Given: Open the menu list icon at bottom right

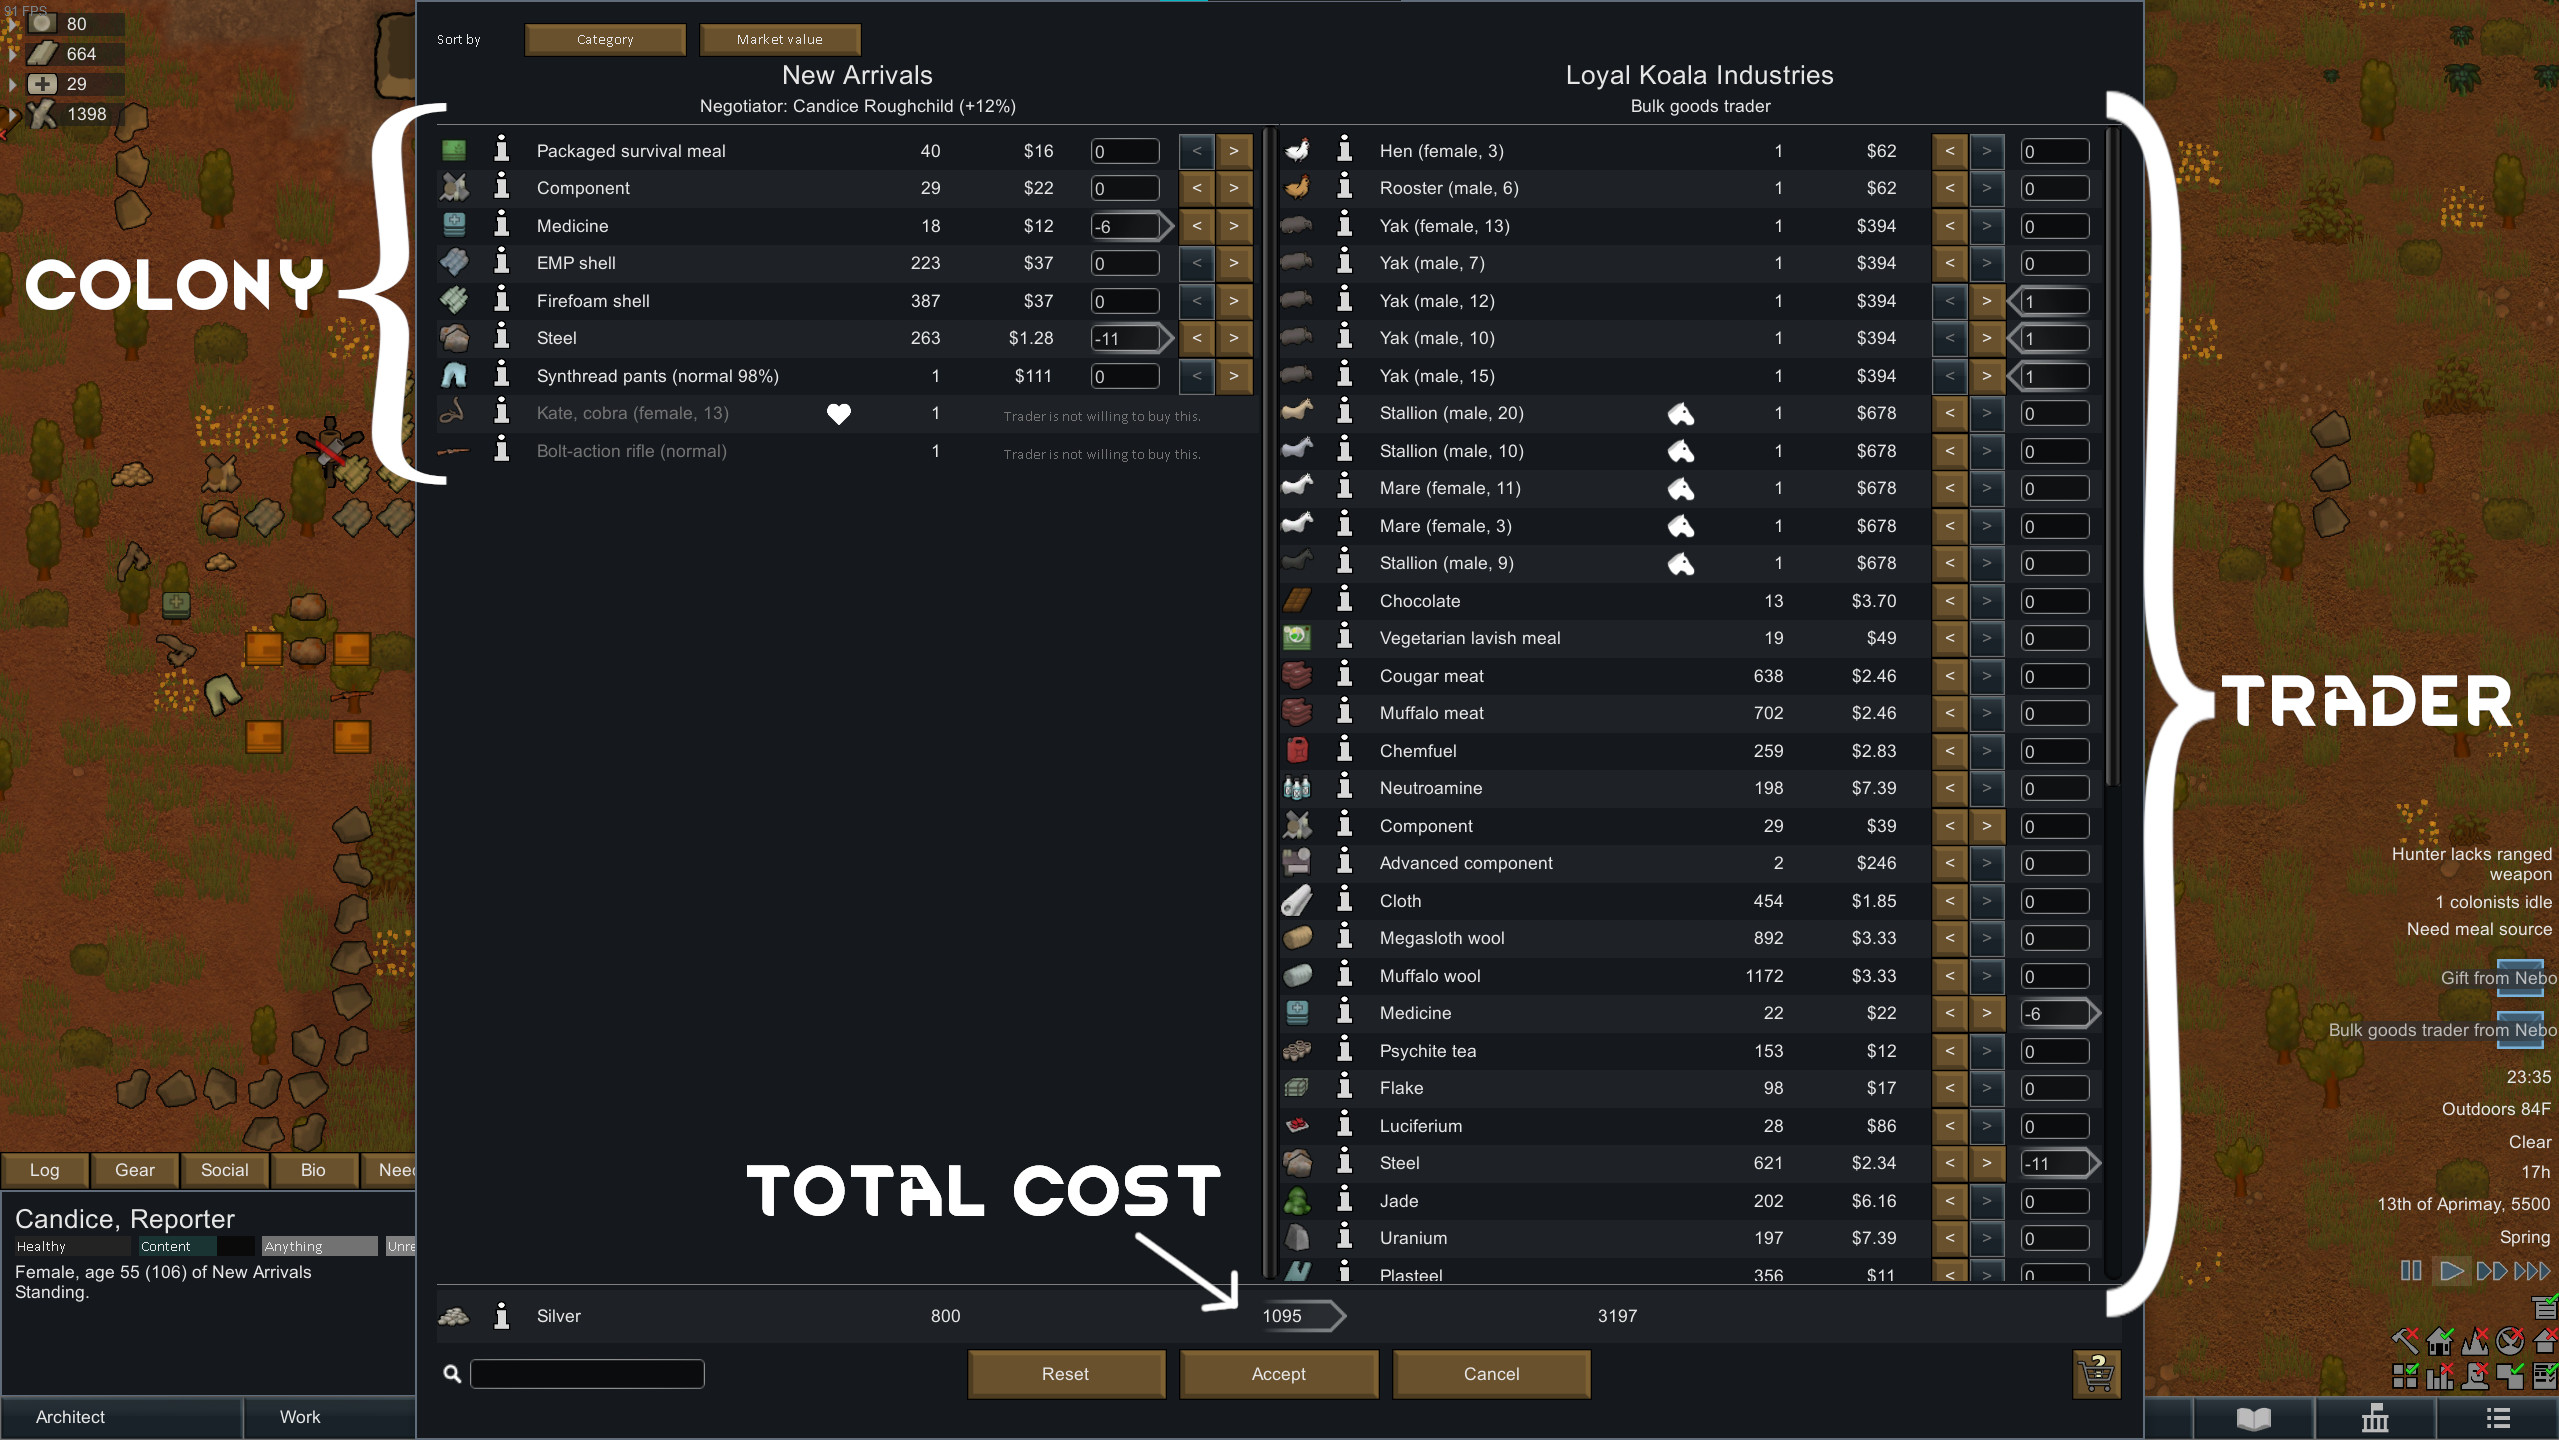Looking at the screenshot, I should point(2498,1418).
